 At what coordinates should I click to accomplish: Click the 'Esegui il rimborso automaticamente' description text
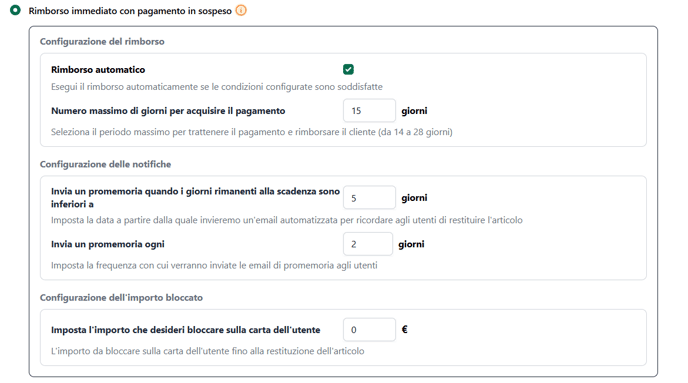click(x=217, y=87)
